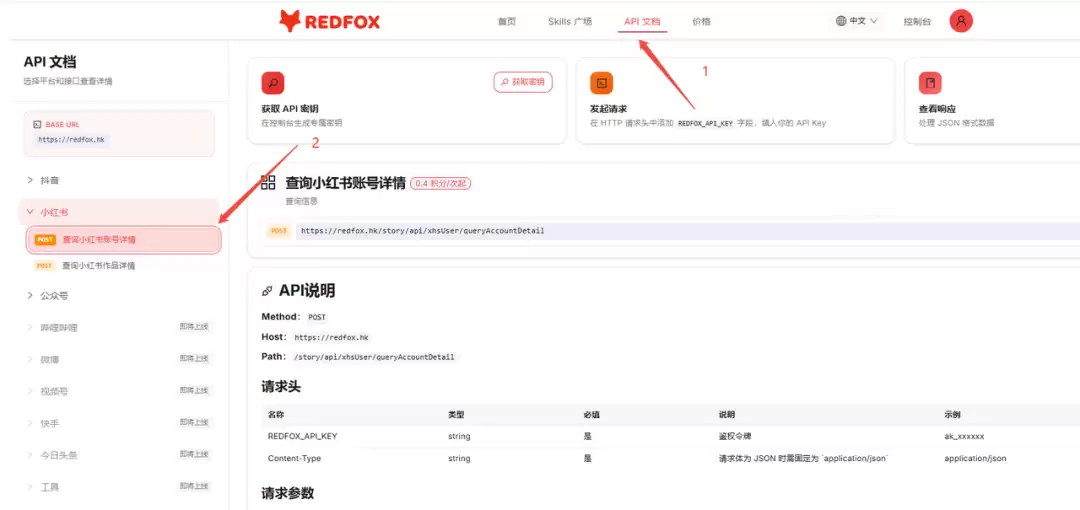Open the 中文 language dropdown
1080x510 pixels.
coord(857,21)
